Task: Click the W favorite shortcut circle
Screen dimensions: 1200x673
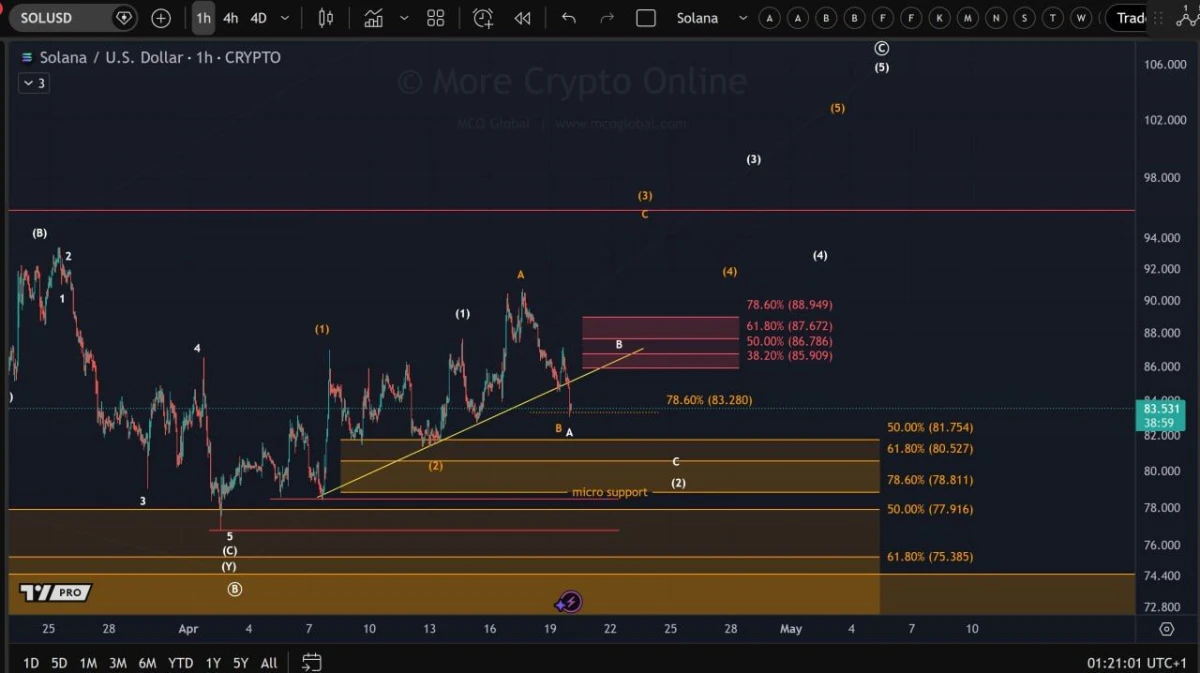Action: click(1081, 18)
